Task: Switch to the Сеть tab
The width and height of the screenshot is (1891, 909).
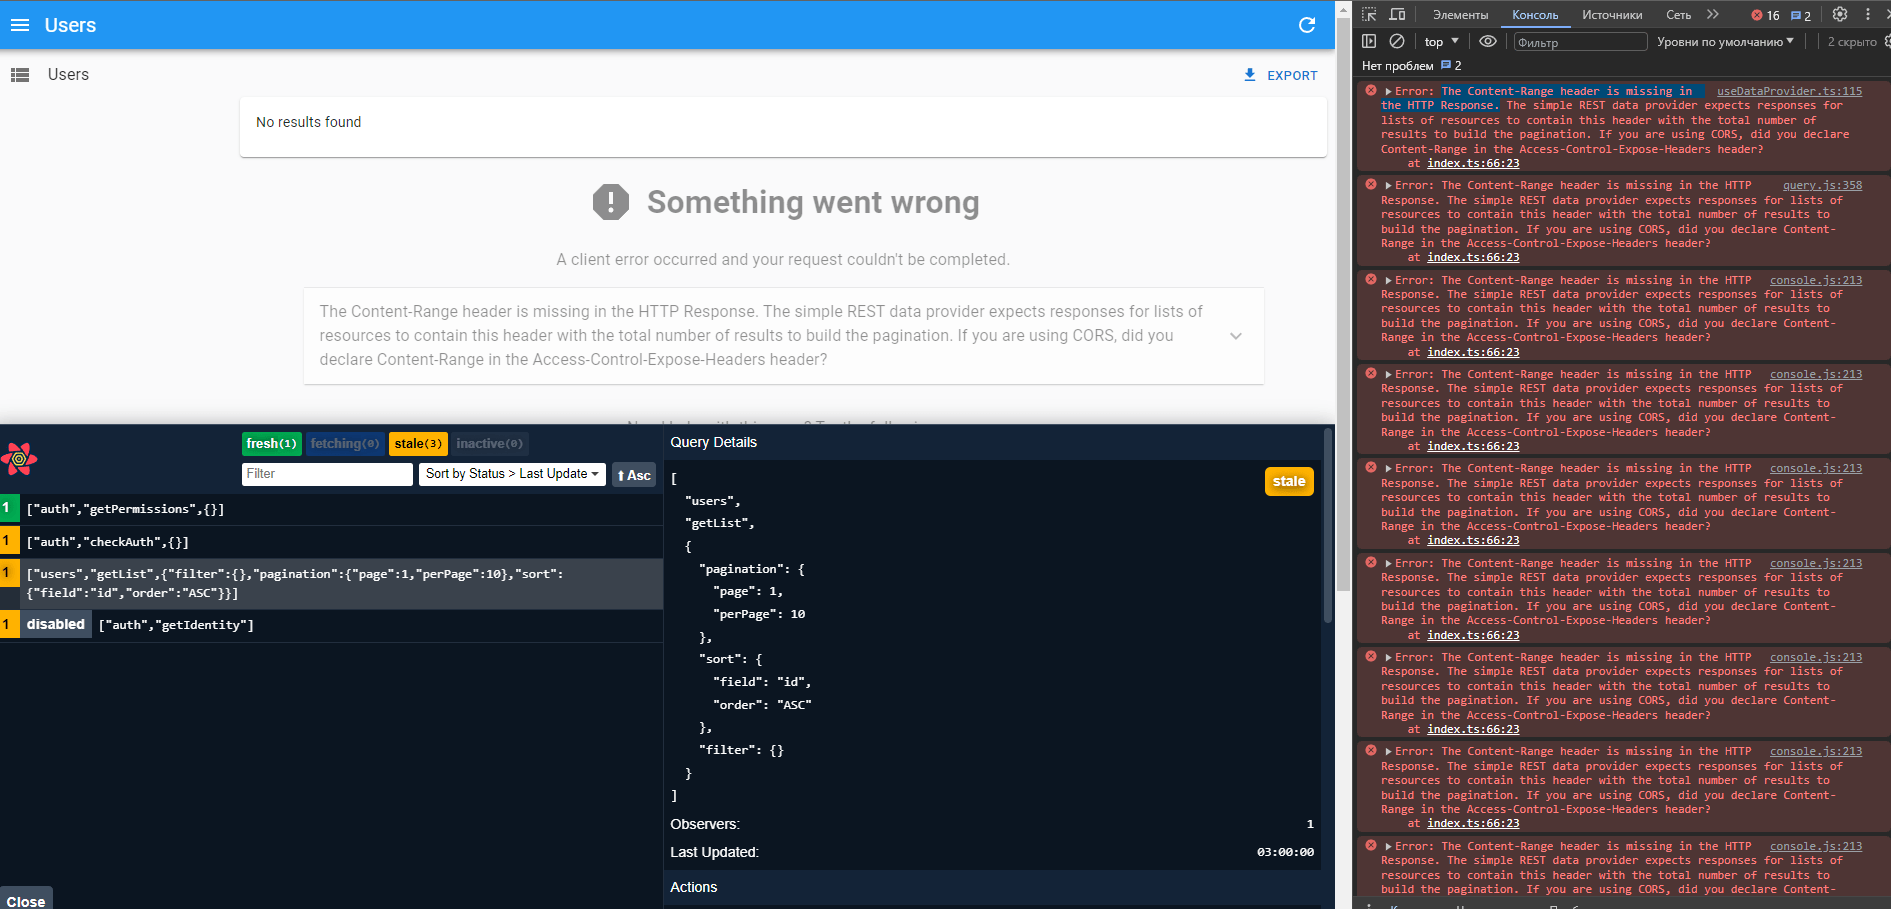Action: coord(1677,14)
